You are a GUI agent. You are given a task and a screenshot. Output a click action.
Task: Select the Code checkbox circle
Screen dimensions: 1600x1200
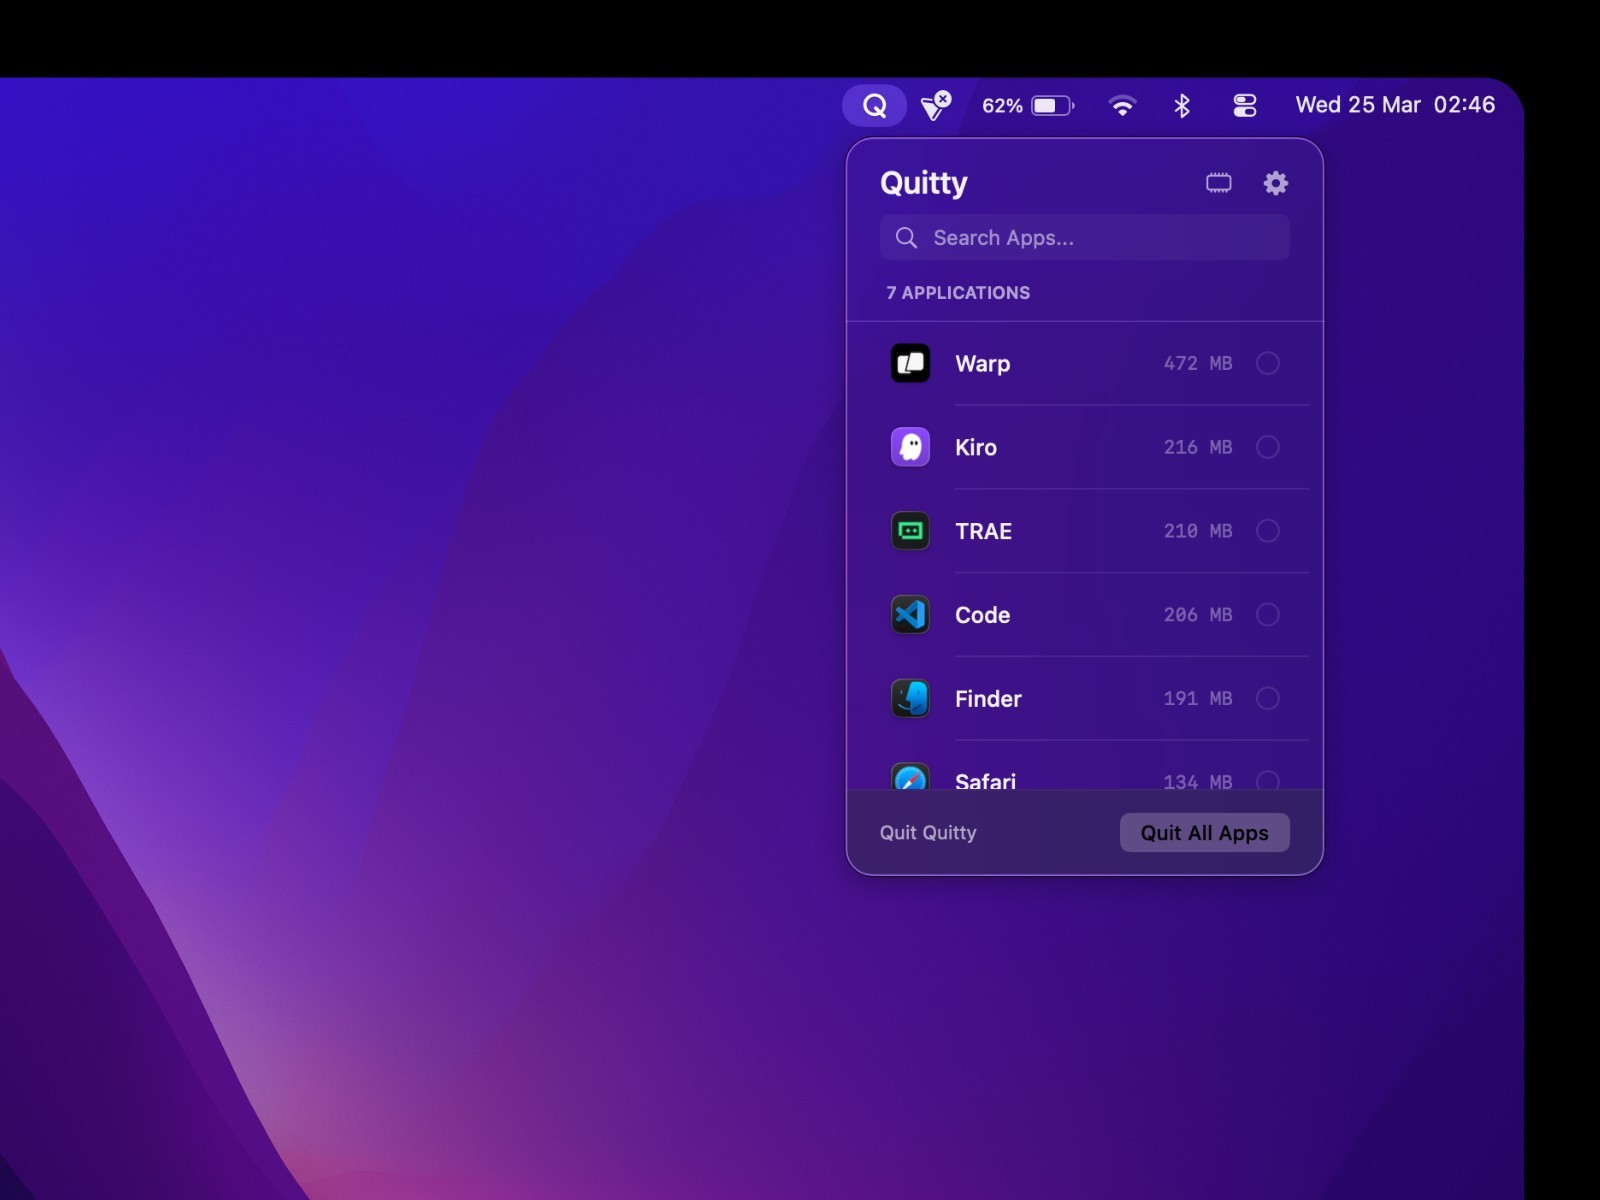[x=1268, y=615]
